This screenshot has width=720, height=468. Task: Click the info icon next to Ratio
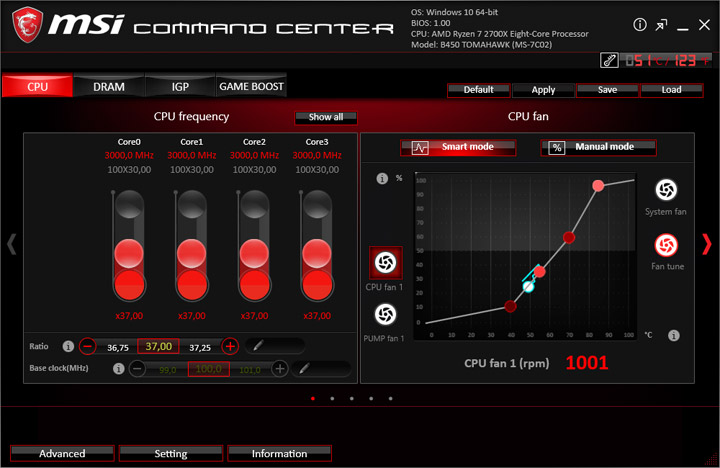[68, 346]
